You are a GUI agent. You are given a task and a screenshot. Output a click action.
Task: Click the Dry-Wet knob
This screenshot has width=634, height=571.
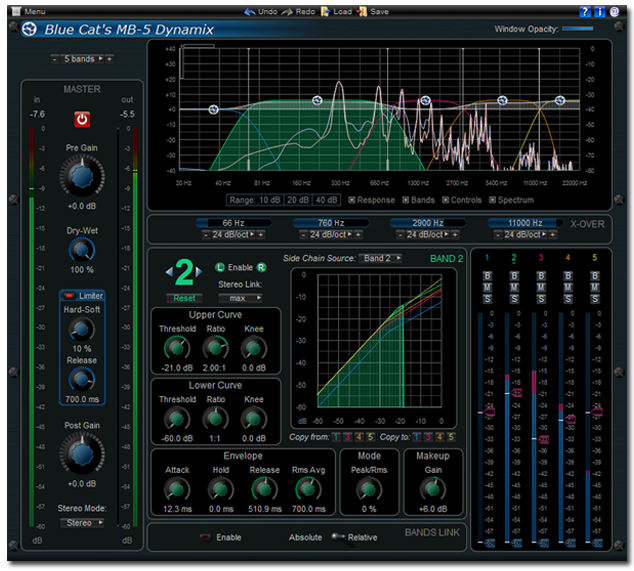point(82,250)
